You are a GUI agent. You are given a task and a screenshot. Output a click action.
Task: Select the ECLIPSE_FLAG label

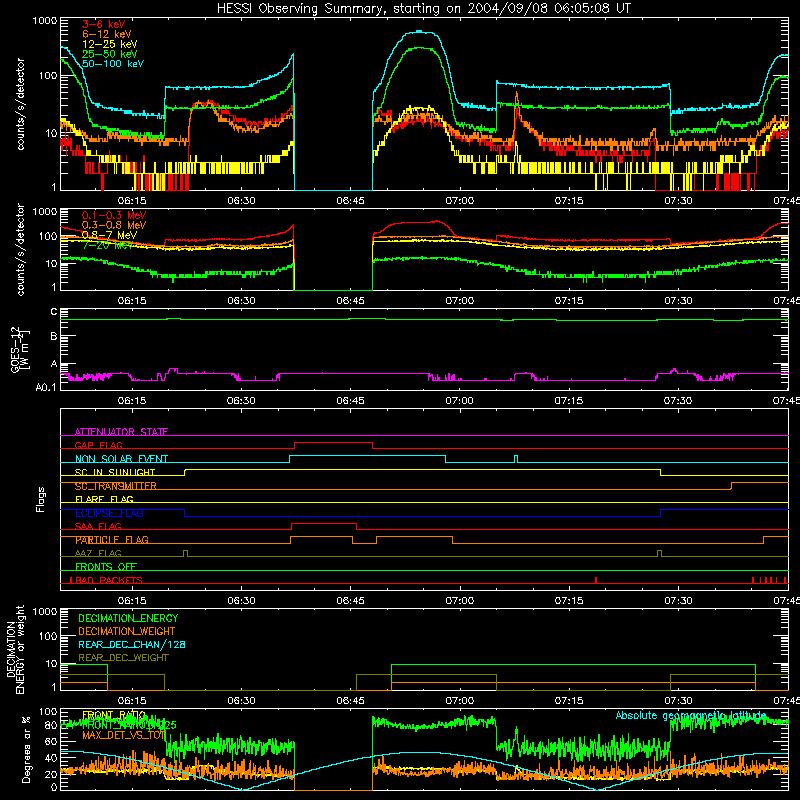[x=109, y=513]
